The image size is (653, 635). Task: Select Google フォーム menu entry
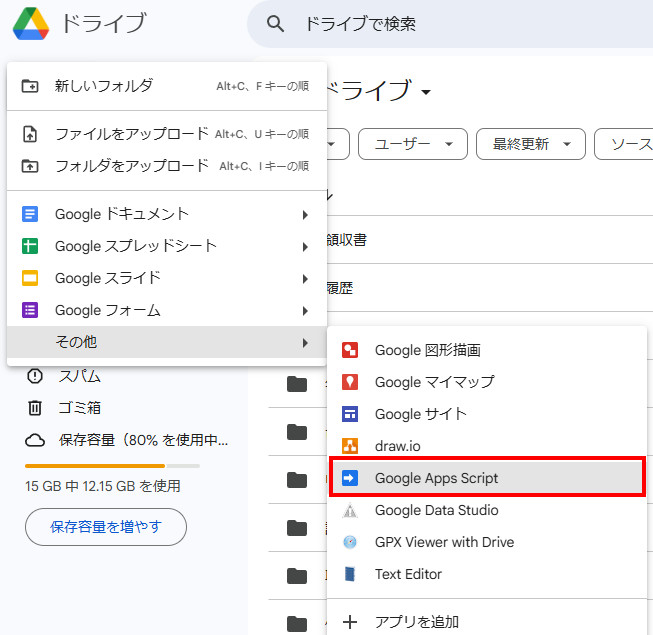[x=167, y=311]
